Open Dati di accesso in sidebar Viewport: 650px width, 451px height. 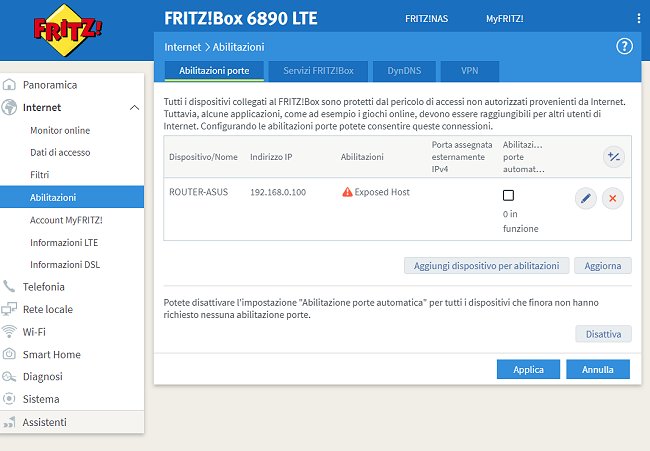60,153
